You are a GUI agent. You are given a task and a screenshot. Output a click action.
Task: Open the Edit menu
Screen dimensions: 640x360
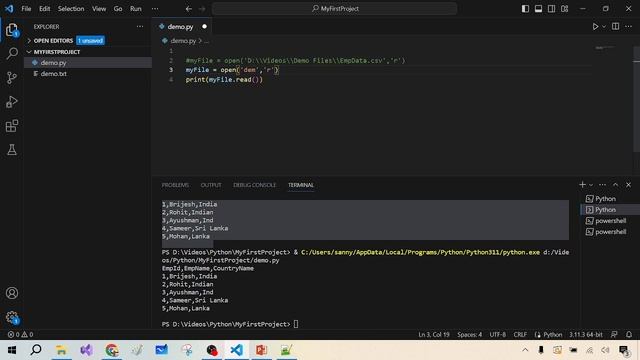[44, 9]
